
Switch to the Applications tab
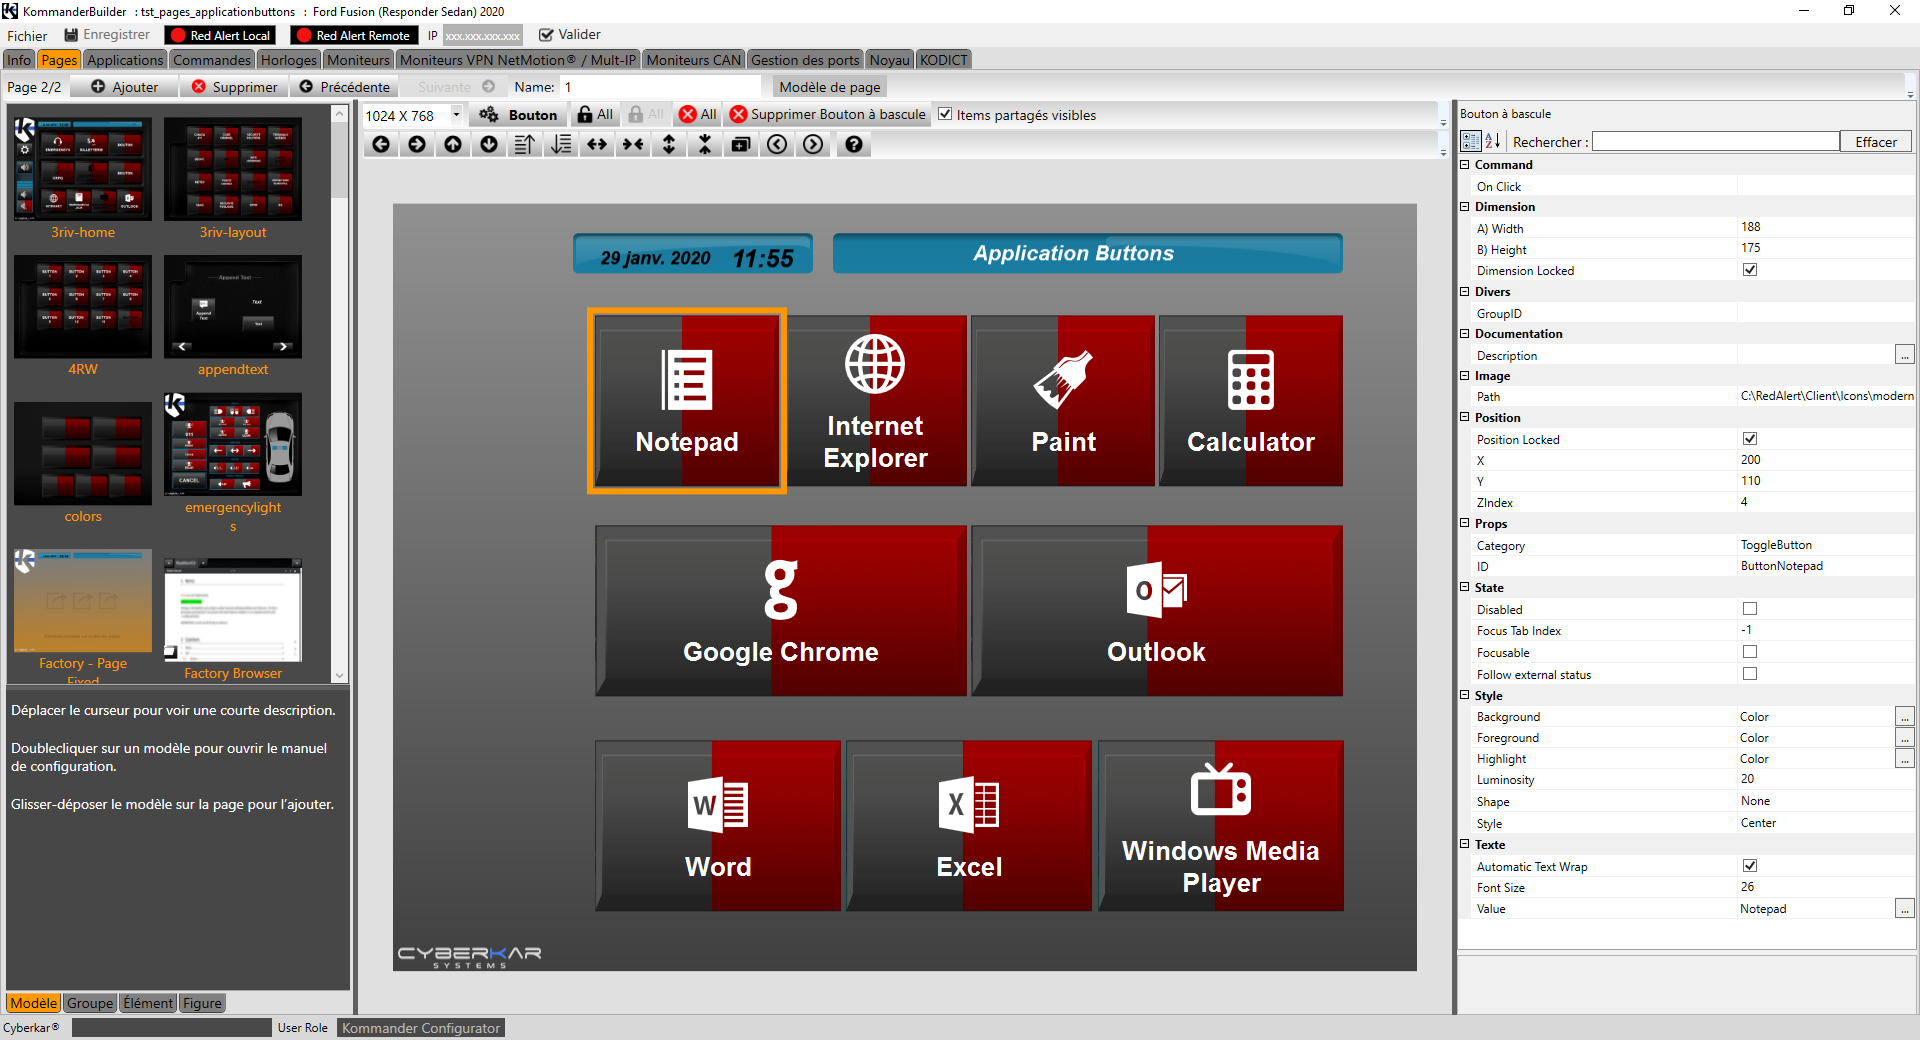pyautogui.click(x=124, y=59)
